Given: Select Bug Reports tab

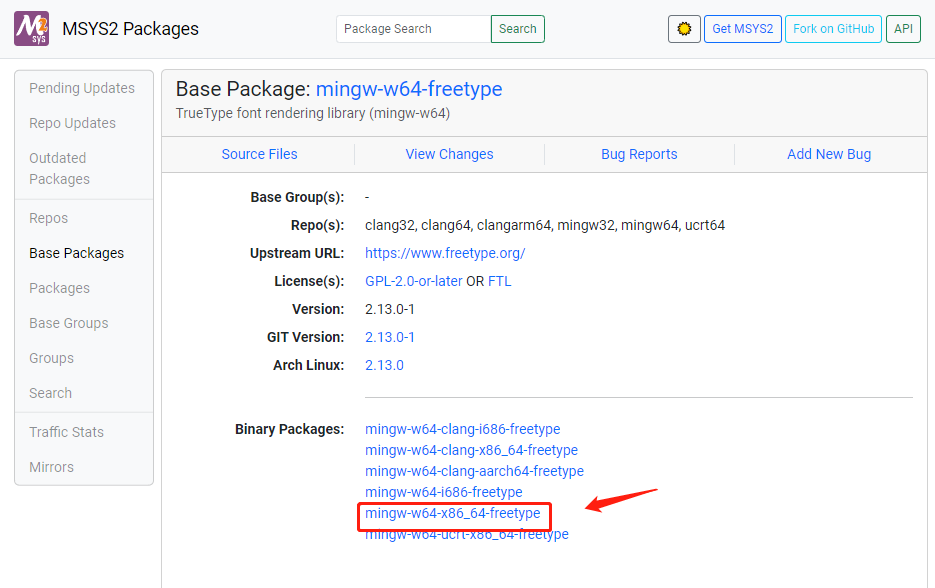Looking at the screenshot, I should coord(639,154).
